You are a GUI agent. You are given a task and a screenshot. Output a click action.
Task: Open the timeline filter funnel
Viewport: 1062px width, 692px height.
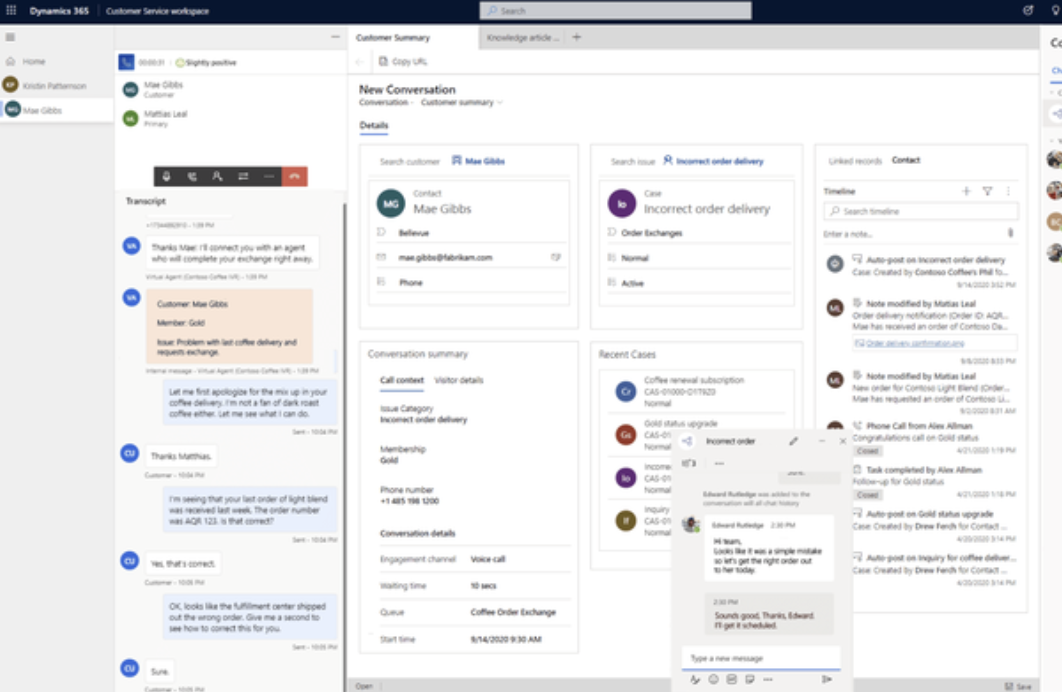[x=987, y=192]
